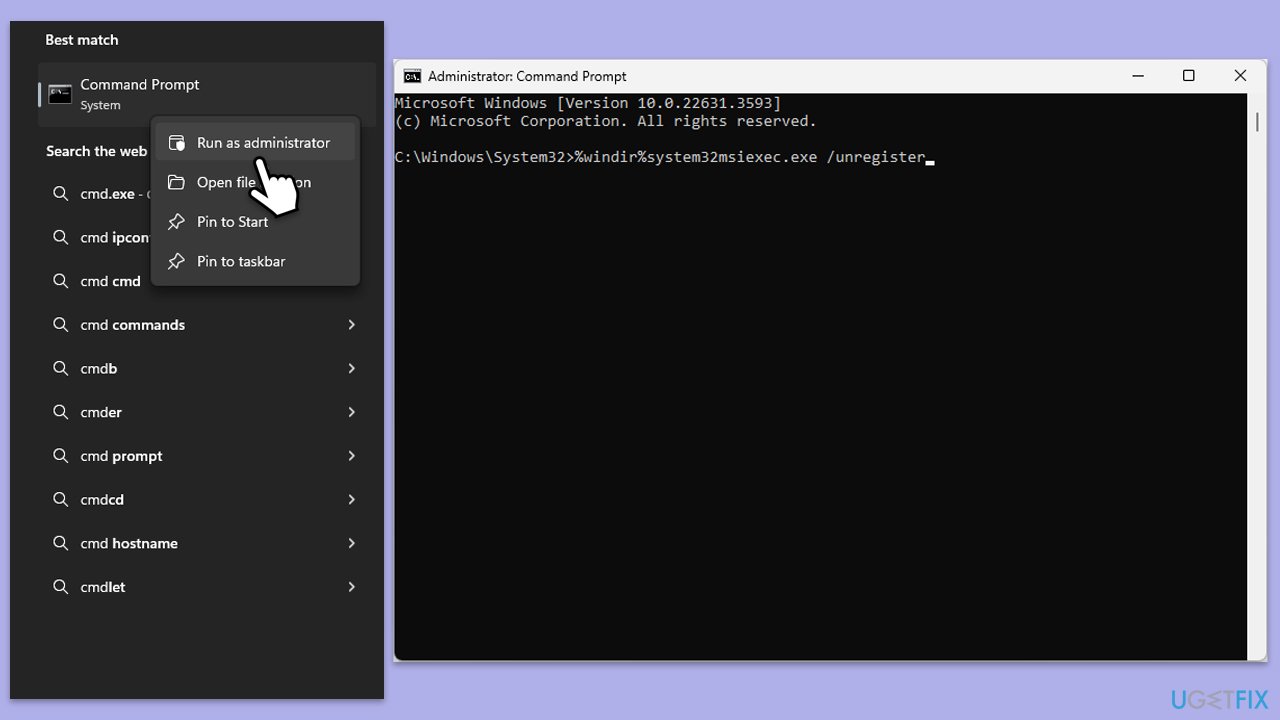Select the cmder search suggestion text

pos(101,412)
